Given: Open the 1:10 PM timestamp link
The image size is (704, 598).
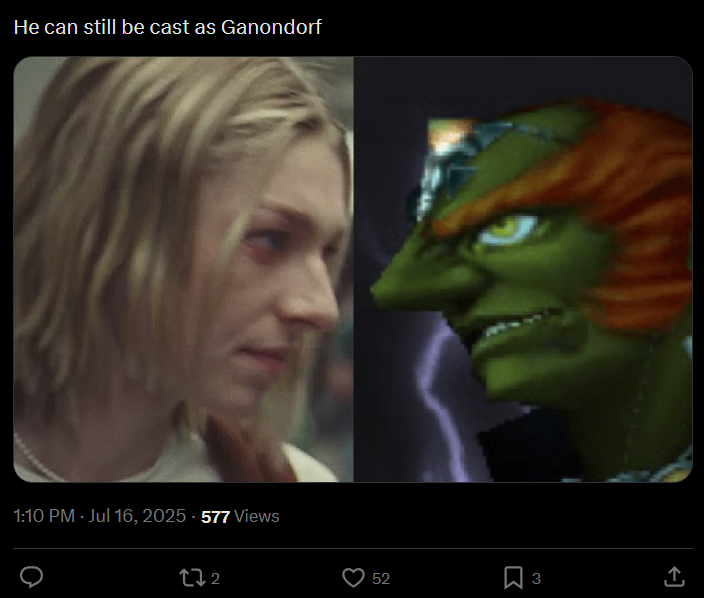Looking at the screenshot, I should [44, 516].
